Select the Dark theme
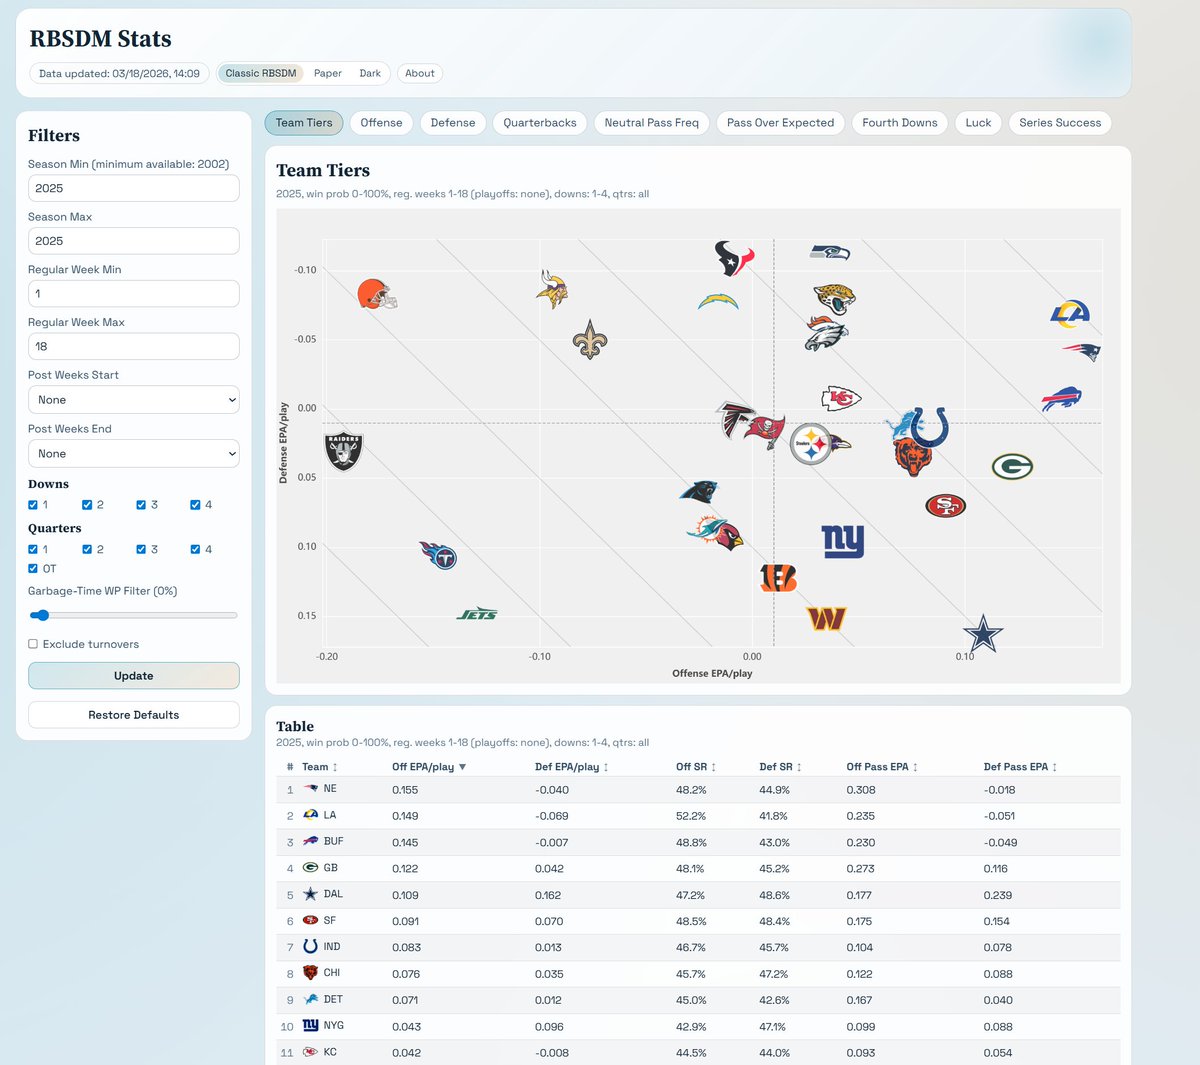This screenshot has height=1065, width=1200. pyautogui.click(x=370, y=73)
